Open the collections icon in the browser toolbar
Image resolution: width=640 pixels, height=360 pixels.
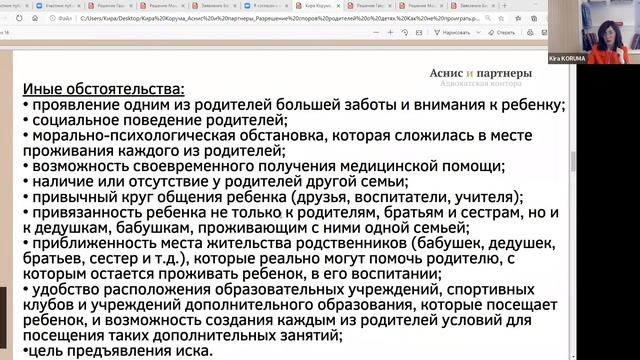pos(534,18)
